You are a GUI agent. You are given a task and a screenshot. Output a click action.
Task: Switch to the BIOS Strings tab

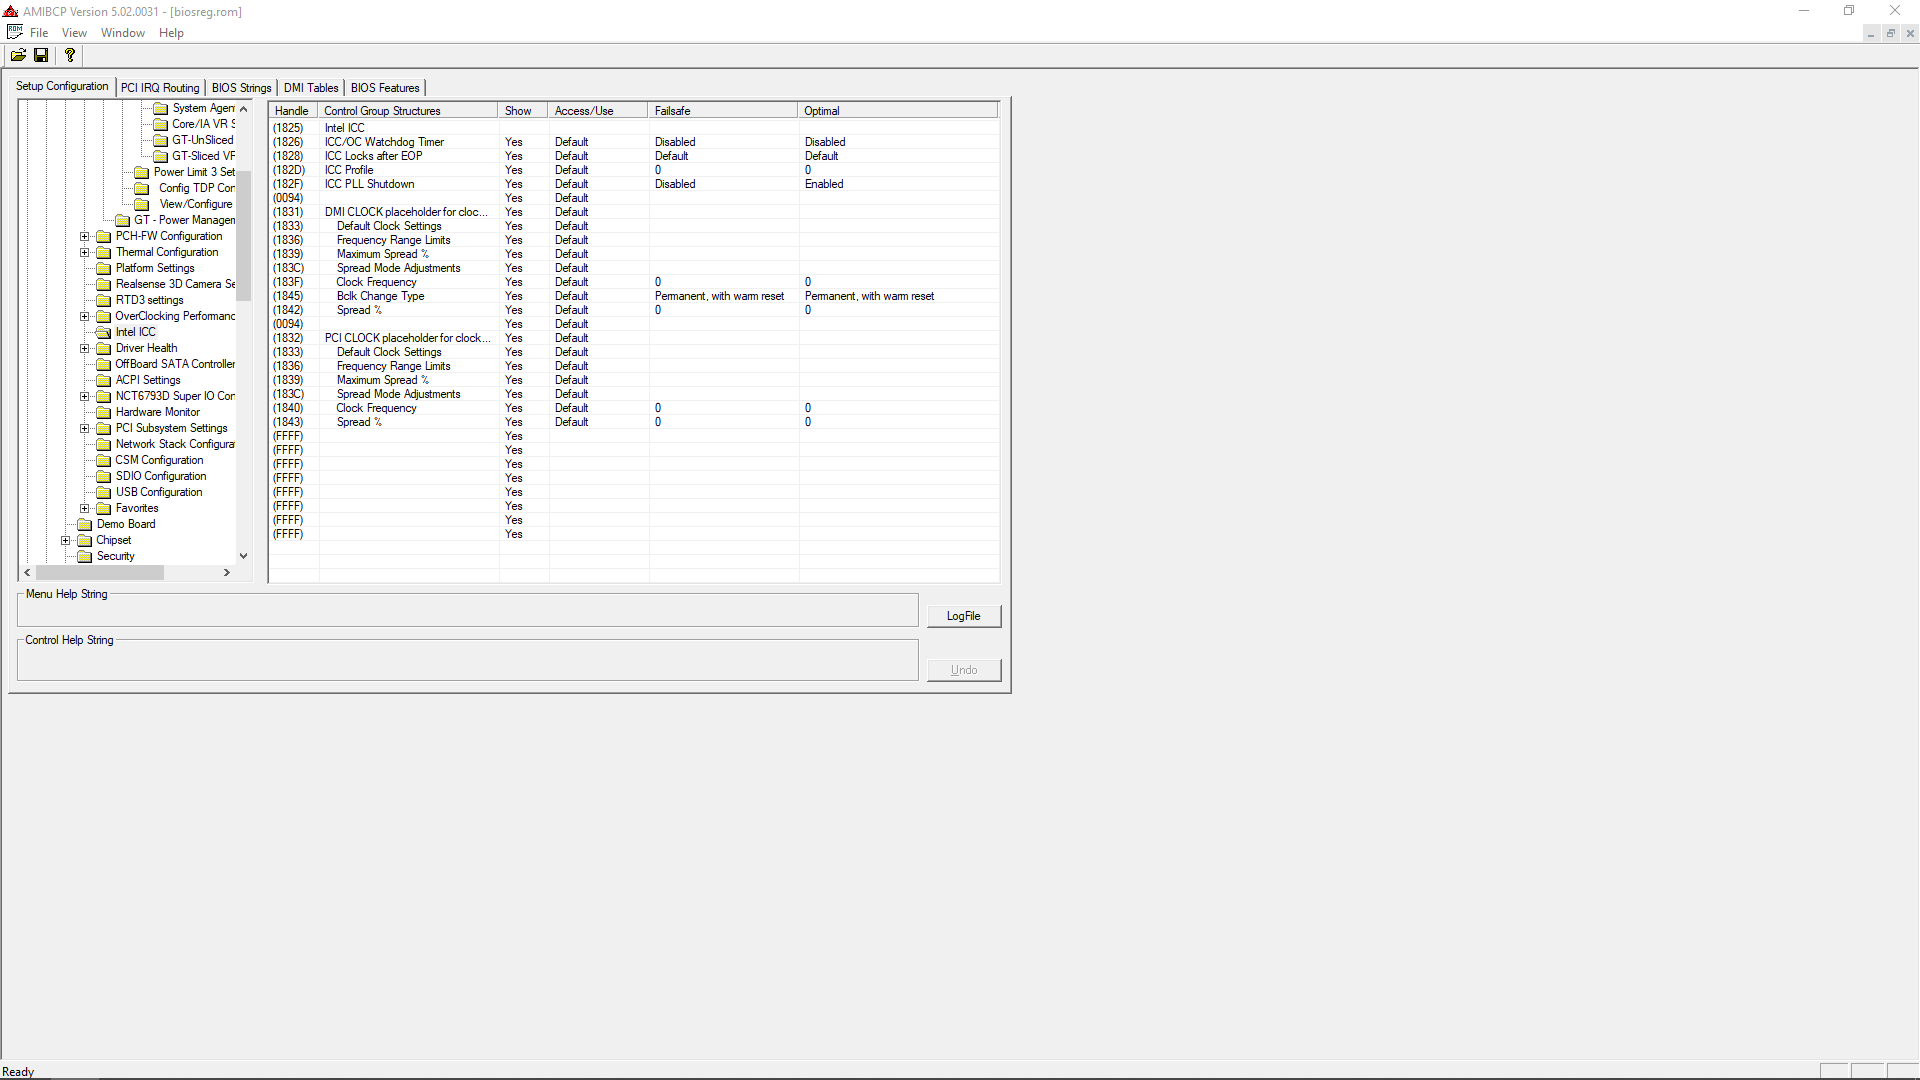(x=241, y=88)
